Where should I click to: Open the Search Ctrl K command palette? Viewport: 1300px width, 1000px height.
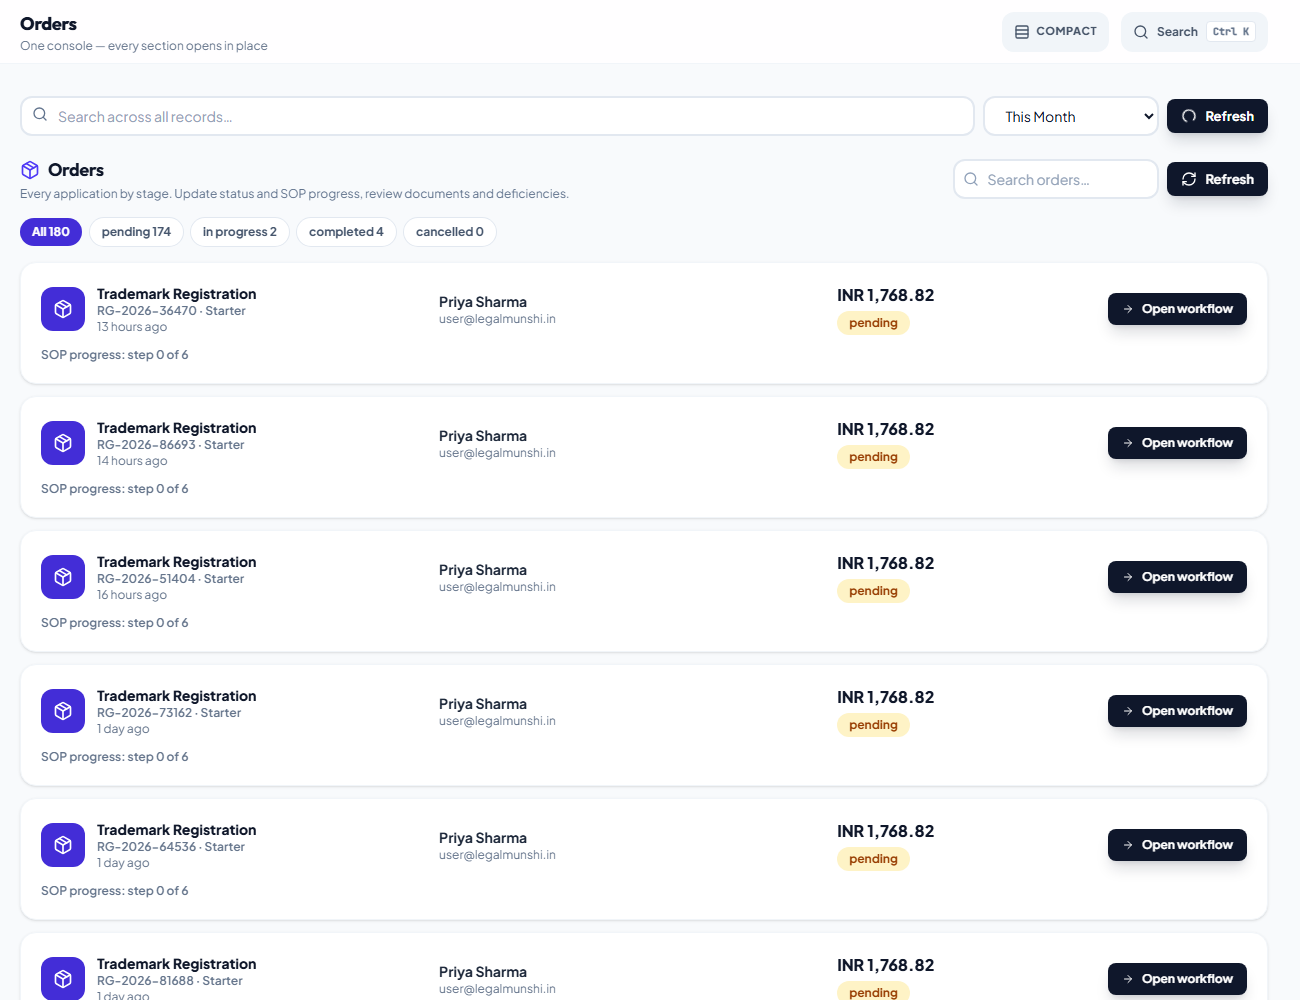(1194, 32)
